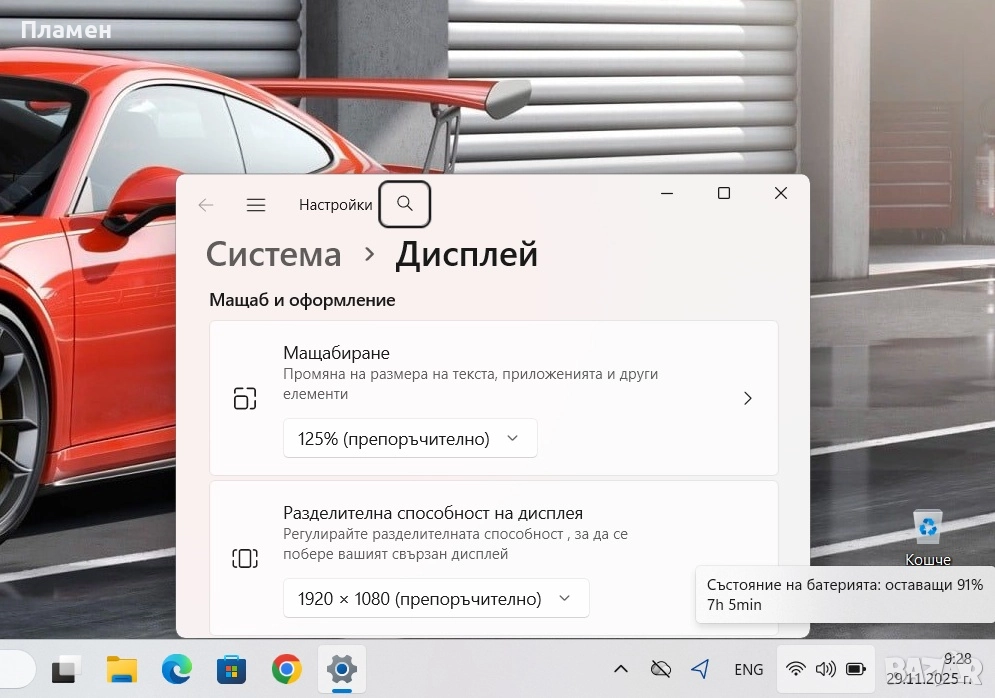The width and height of the screenshot is (995, 698).
Task: Launch Google Chrome from the taskbar
Action: 286,669
